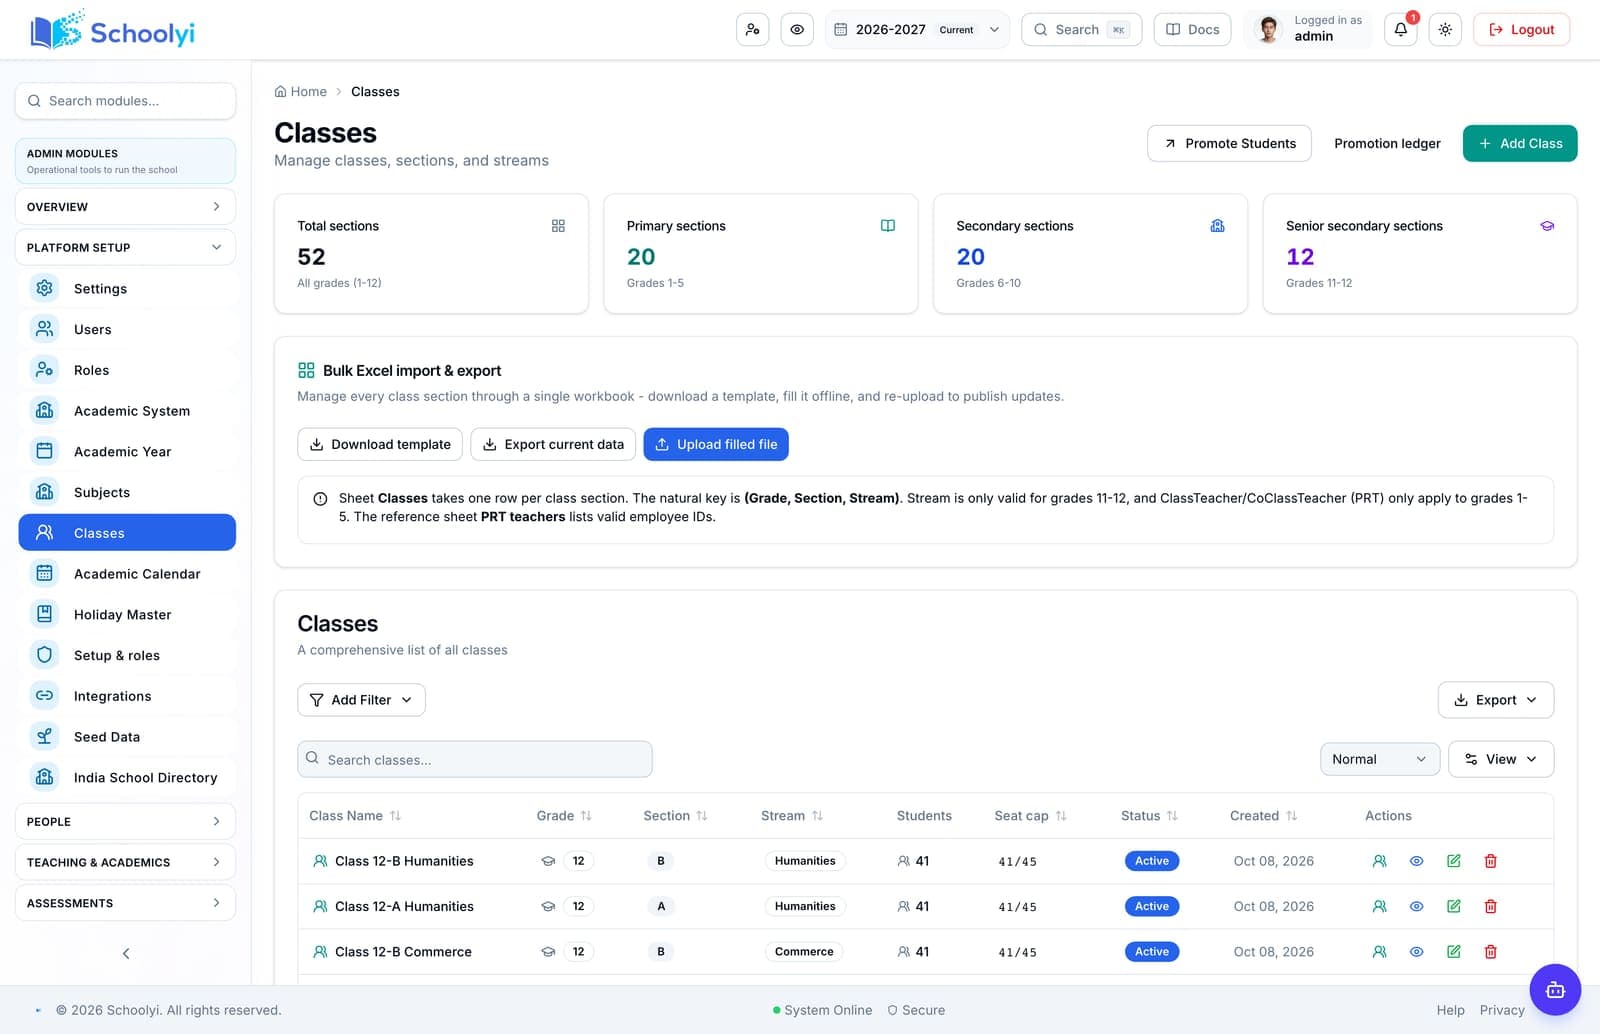Click building icon on Secondary sections card

tap(1217, 226)
